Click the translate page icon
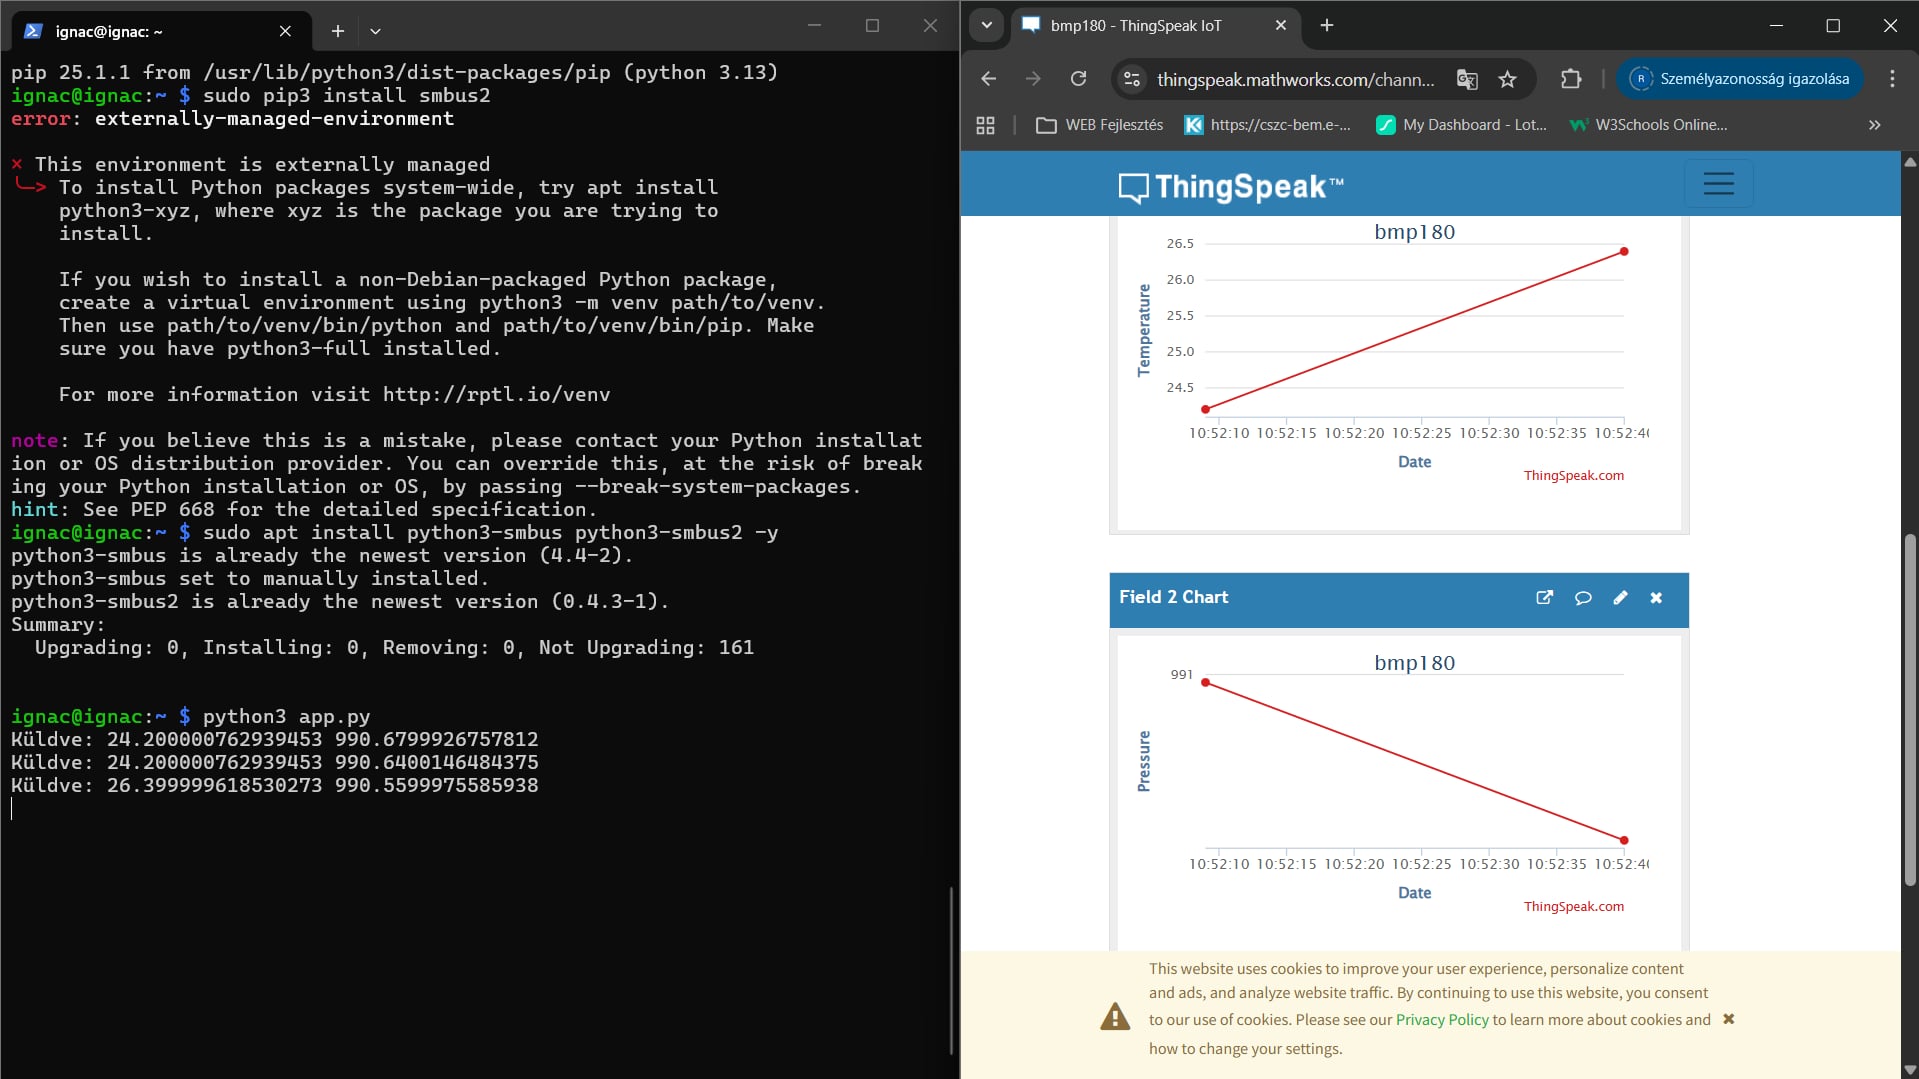 1466,79
